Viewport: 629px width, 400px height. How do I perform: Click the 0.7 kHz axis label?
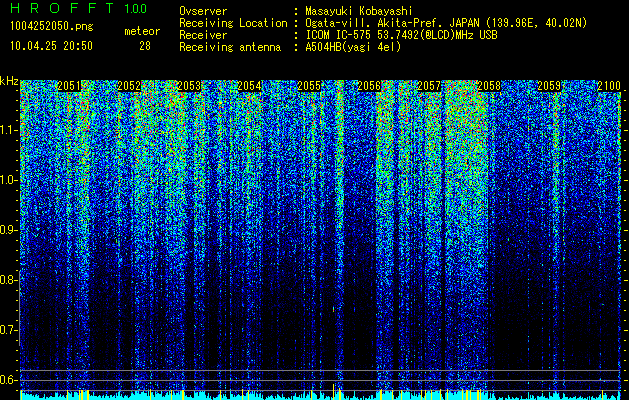[x=8, y=330]
